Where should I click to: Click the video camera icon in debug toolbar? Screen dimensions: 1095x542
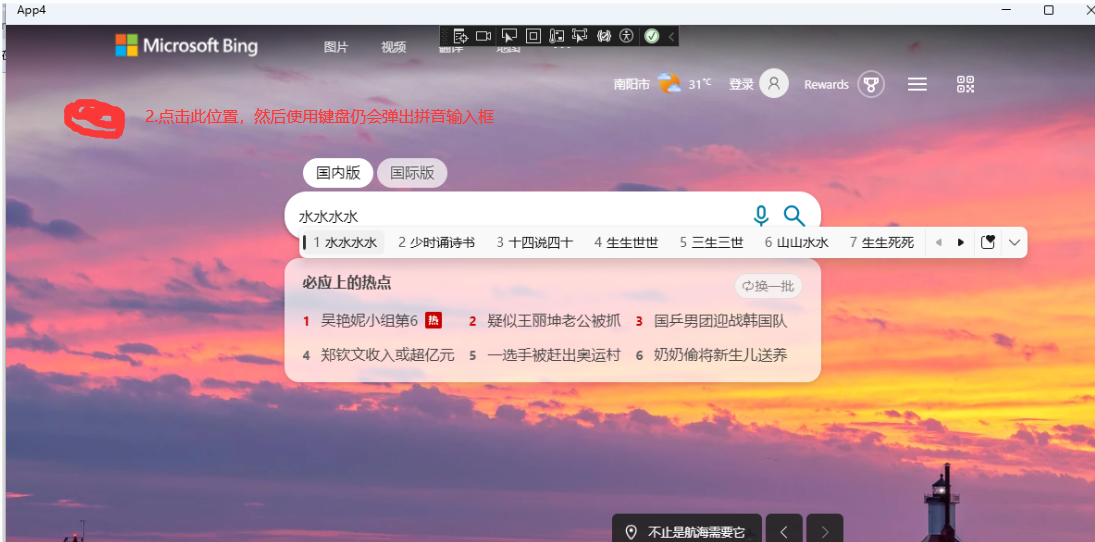point(483,36)
